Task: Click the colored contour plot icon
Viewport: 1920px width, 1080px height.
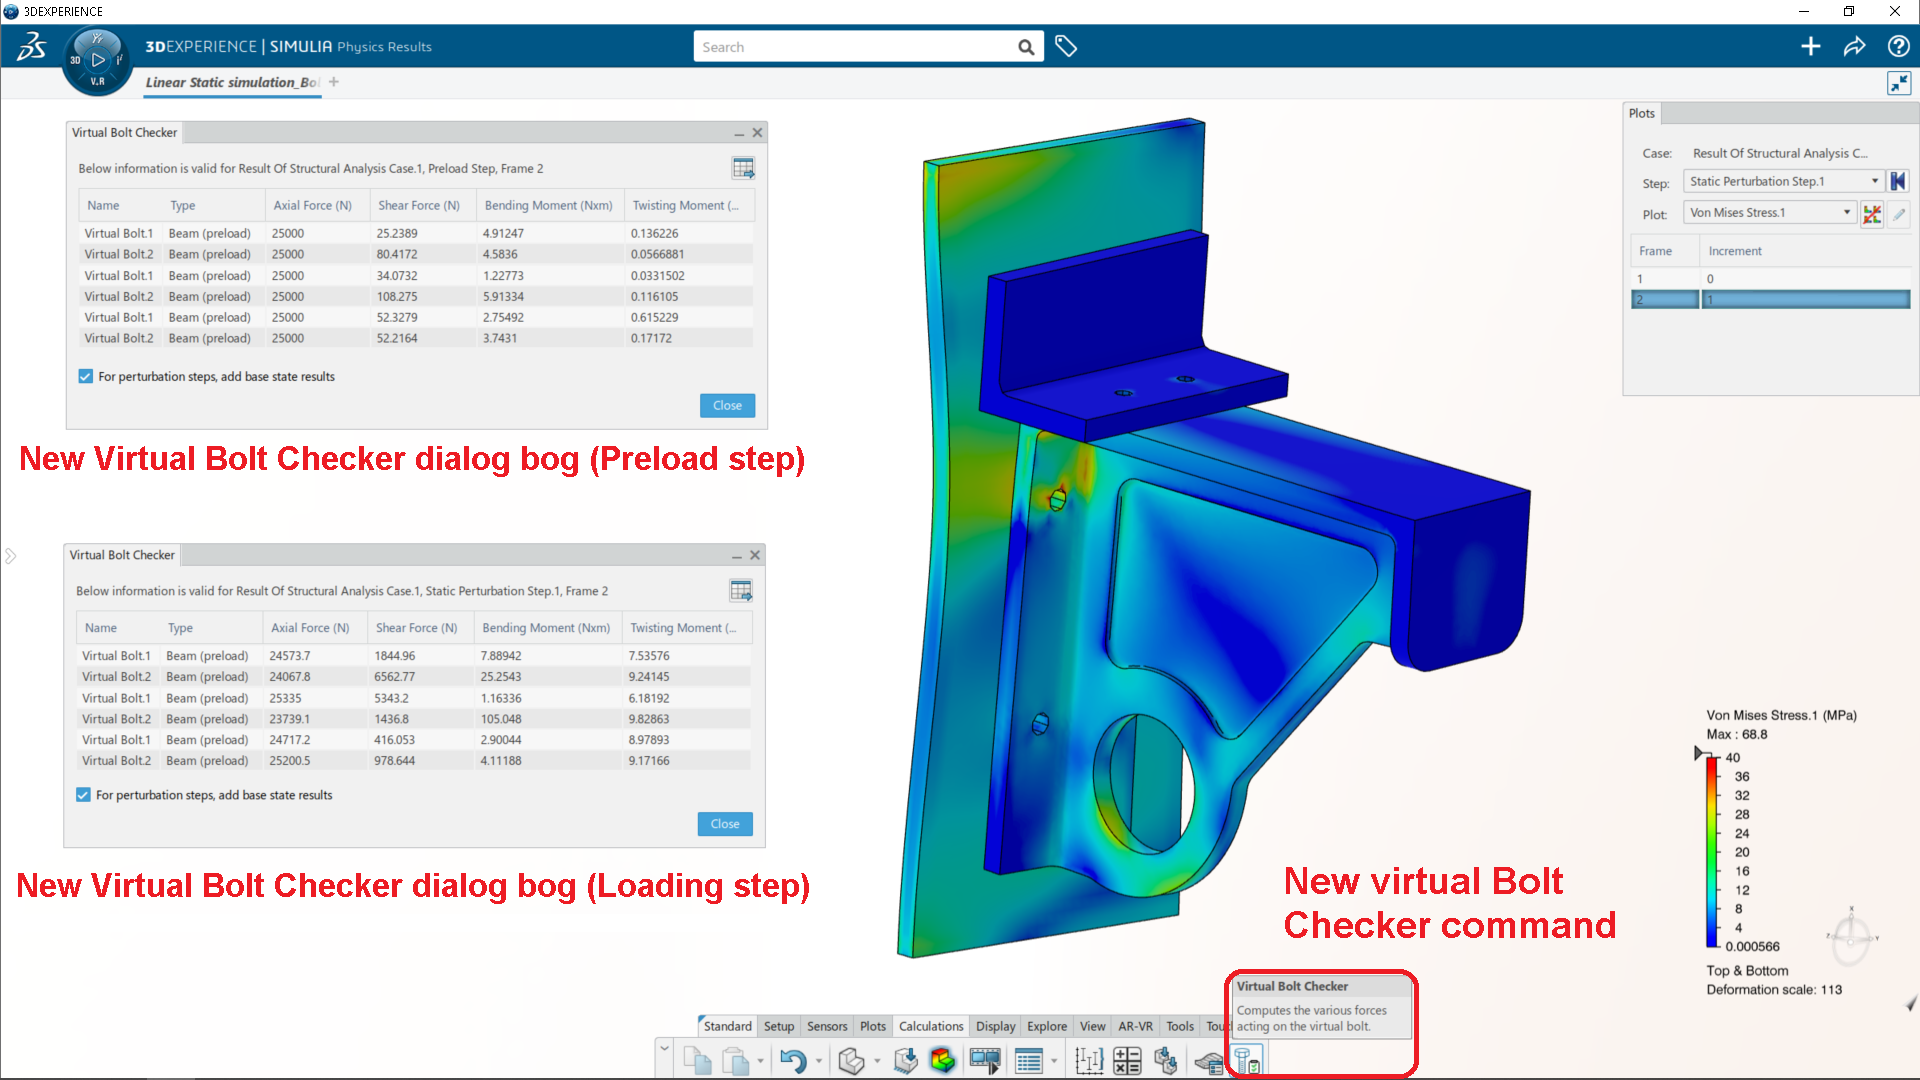Action: coord(942,1060)
